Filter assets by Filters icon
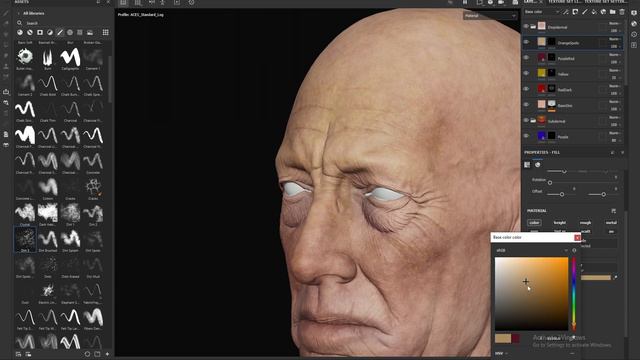The height and width of the screenshot is (360, 640). [x=50, y=32]
